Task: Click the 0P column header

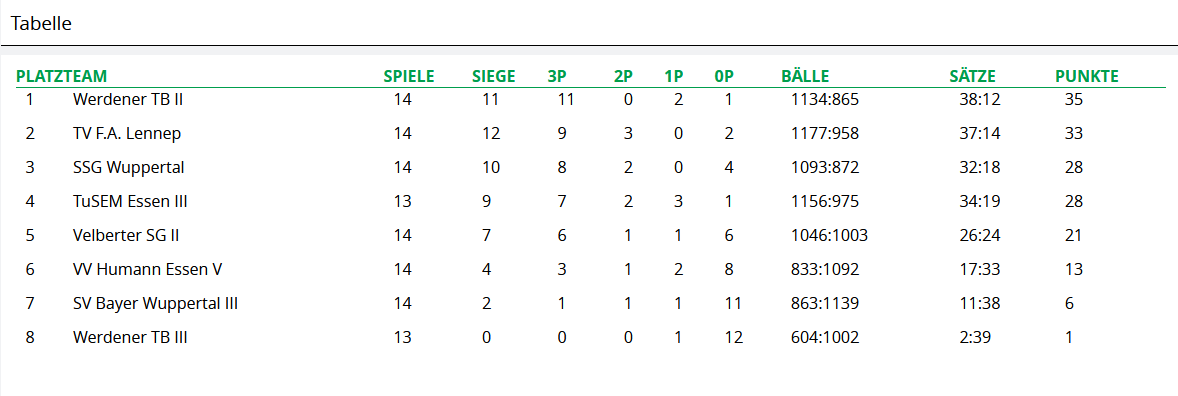Action: [723, 76]
